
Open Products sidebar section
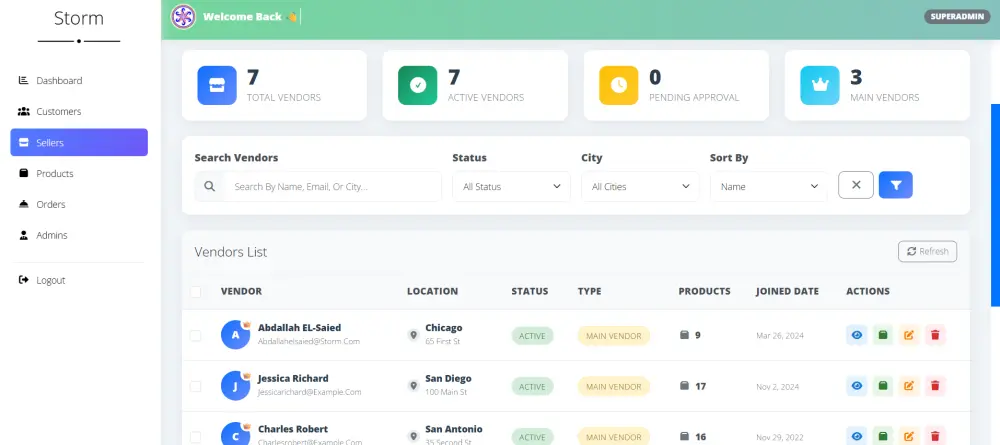79,173
